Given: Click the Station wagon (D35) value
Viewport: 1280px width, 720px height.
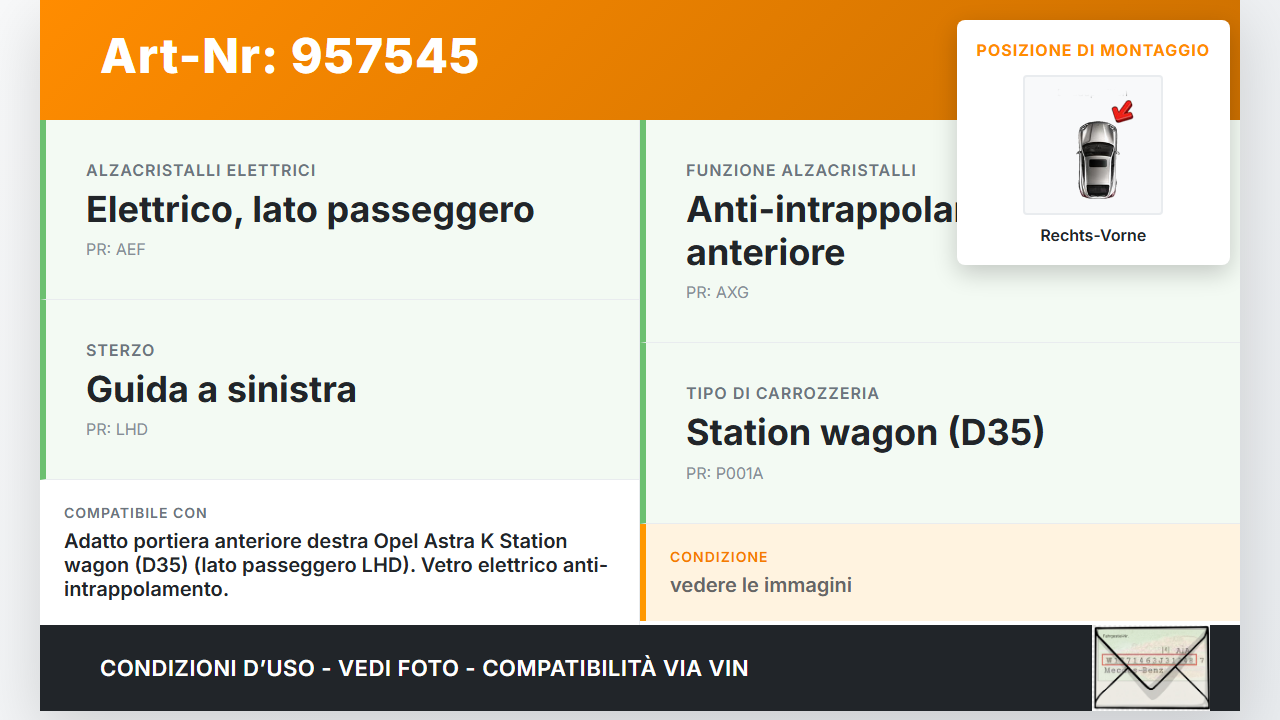Looking at the screenshot, I should [x=865, y=432].
